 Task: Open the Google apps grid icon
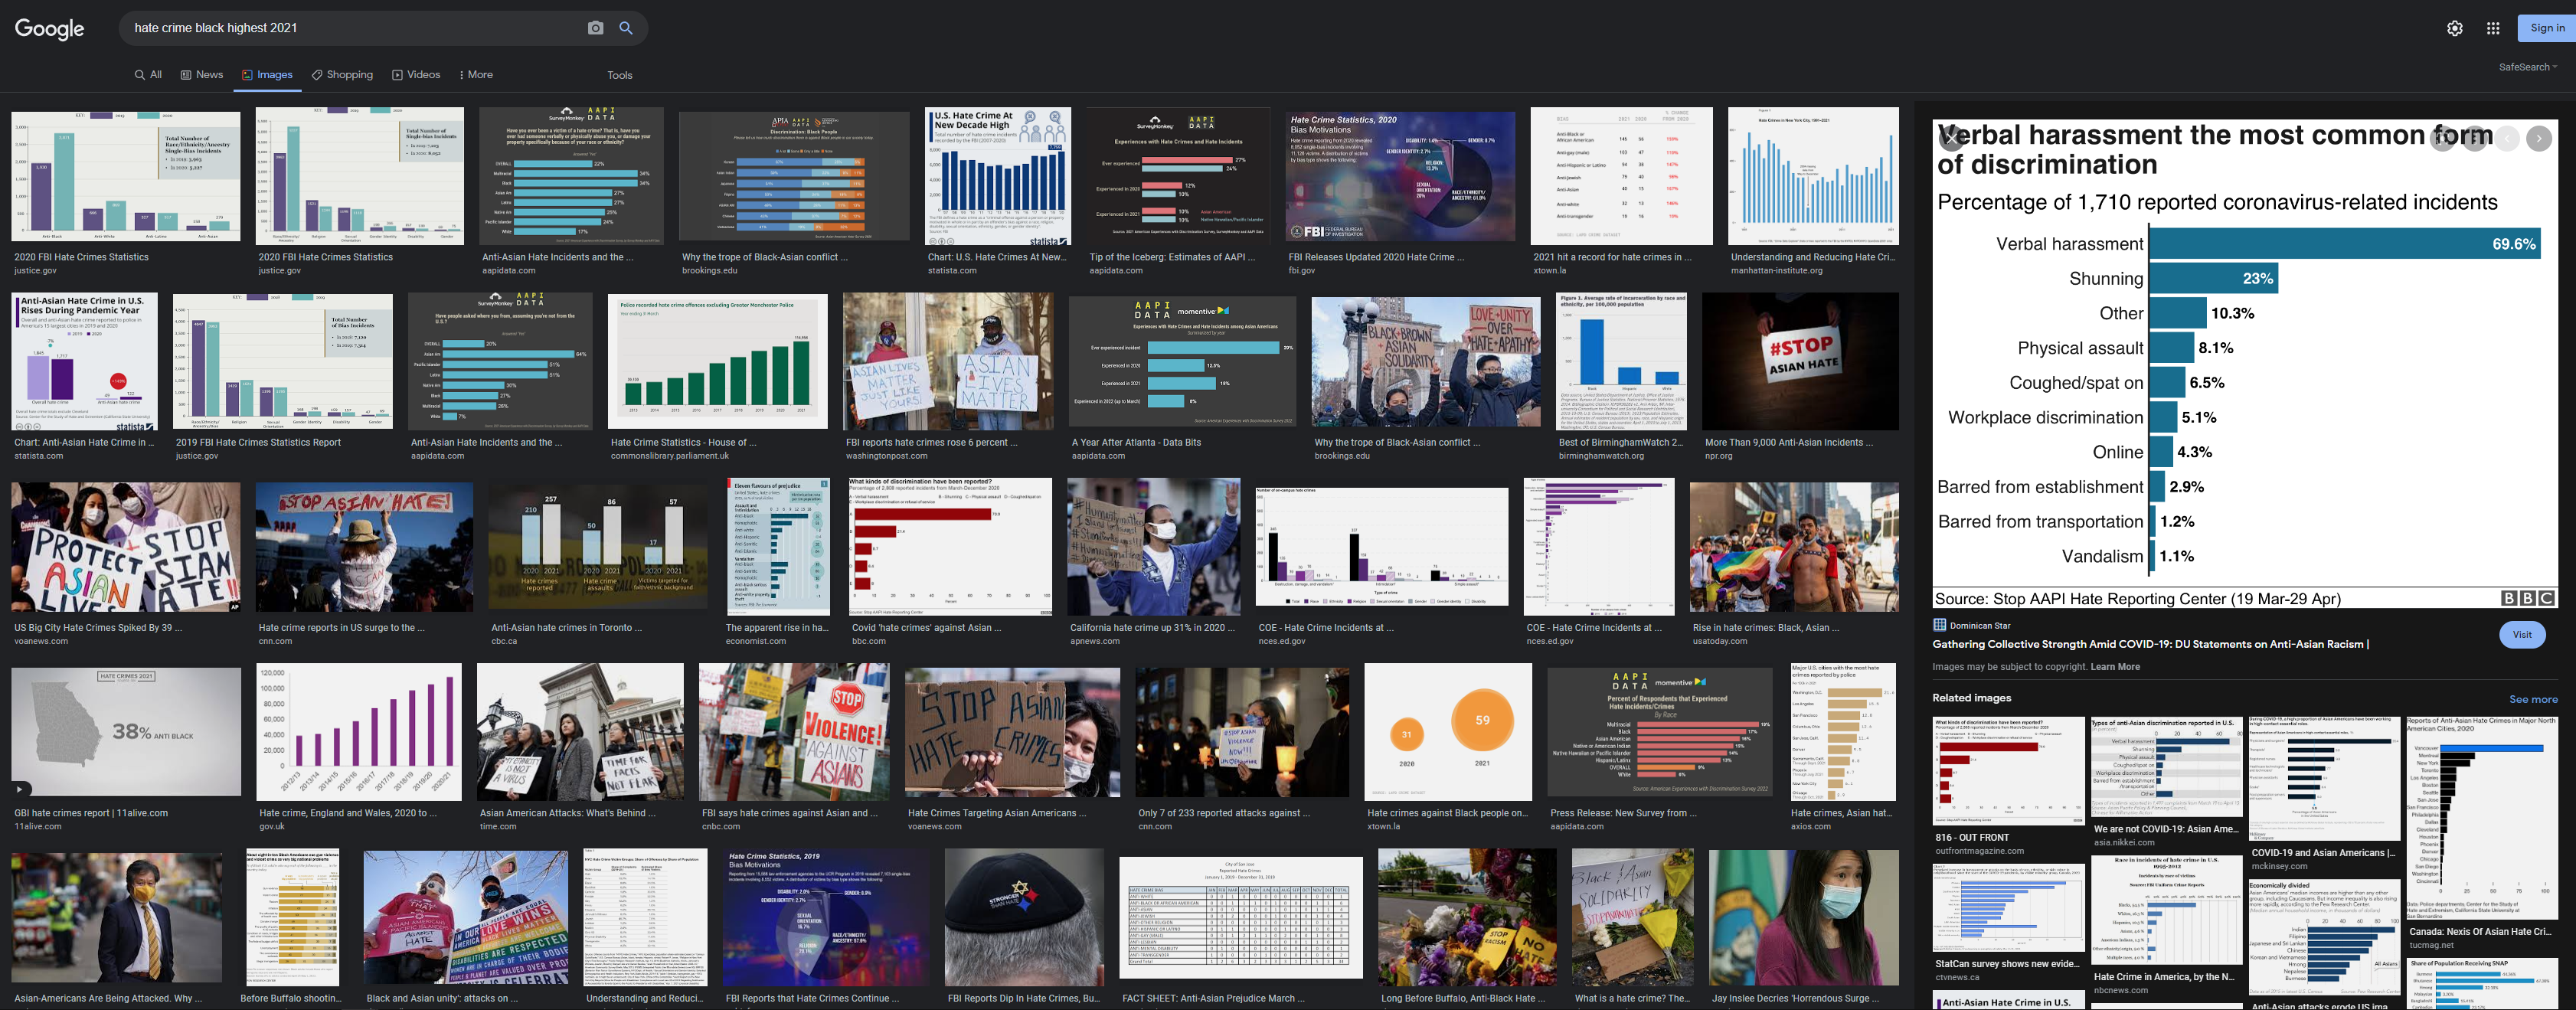pos(2493,28)
